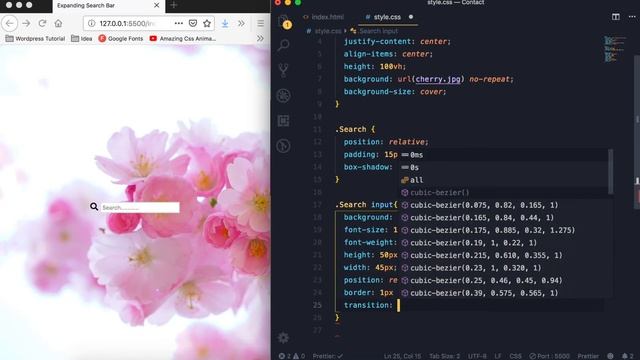Viewport: 640px width, 360px height.
Task: Click the suggestion list scrollbar
Action: tap(611, 171)
